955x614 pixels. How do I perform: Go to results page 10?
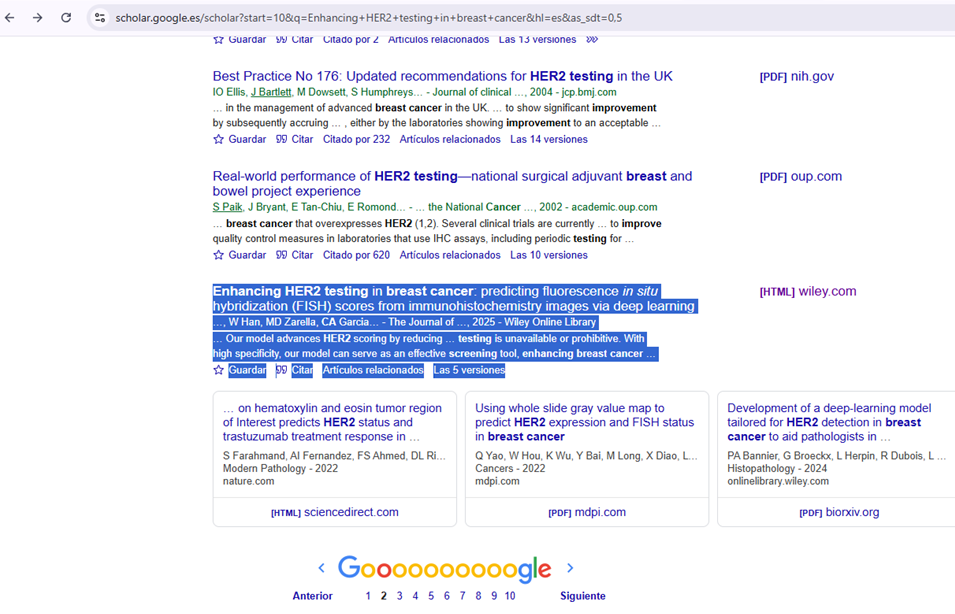pyautogui.click(x=510, y=596)
